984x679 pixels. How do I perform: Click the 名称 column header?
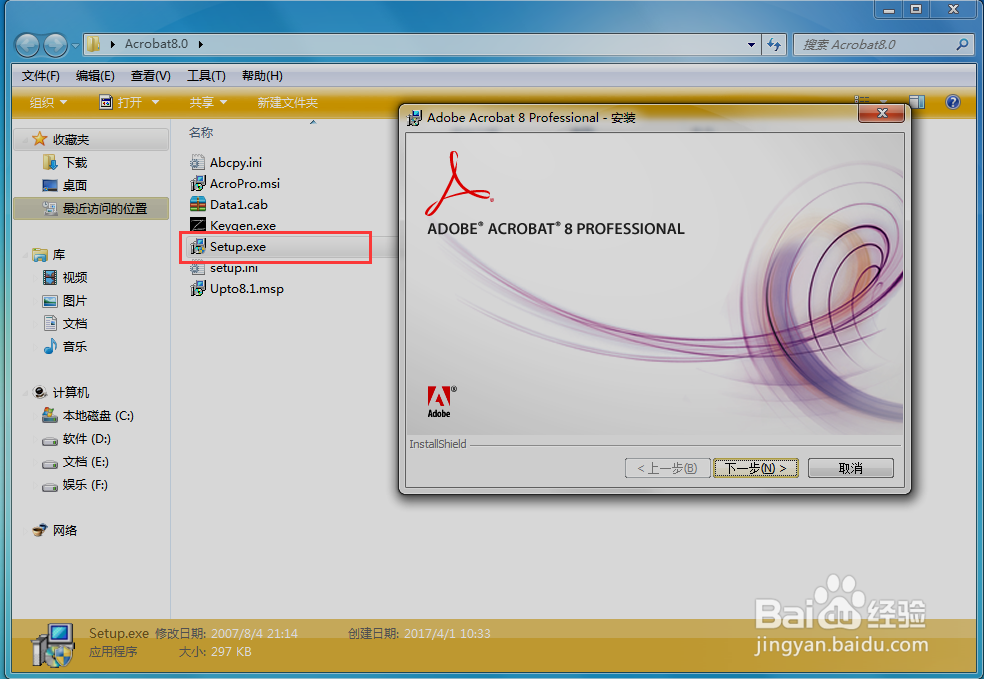[x=201, y=132]
